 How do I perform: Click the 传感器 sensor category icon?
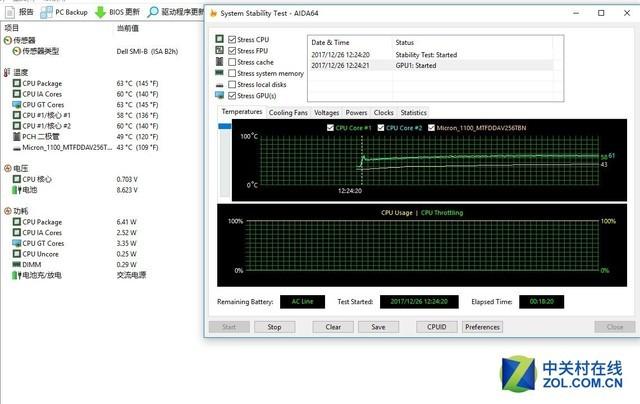pyautogui.click(x=7, y=40)
